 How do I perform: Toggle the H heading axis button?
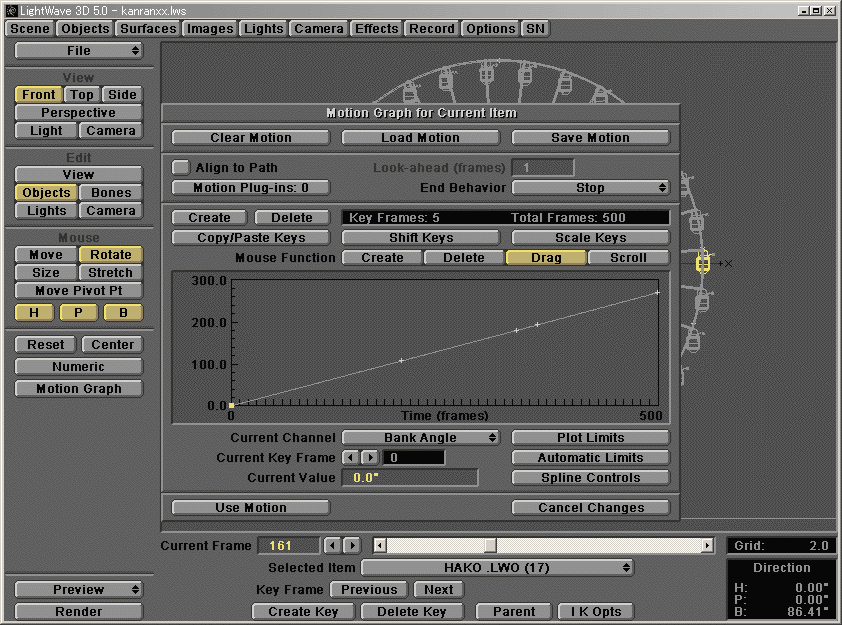[34, 312]
